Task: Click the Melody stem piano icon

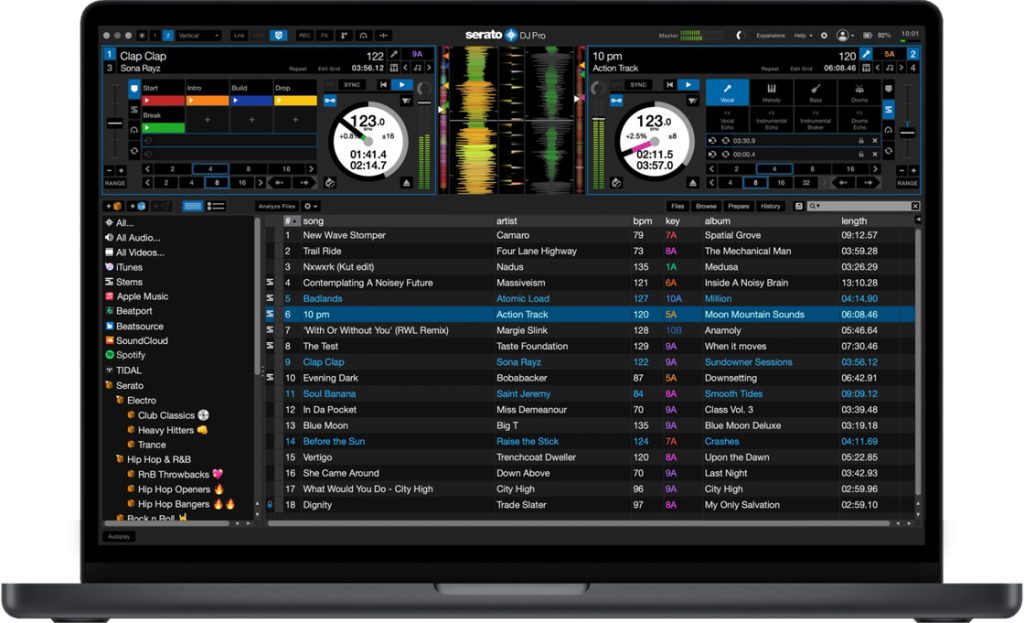Action: 771,88
